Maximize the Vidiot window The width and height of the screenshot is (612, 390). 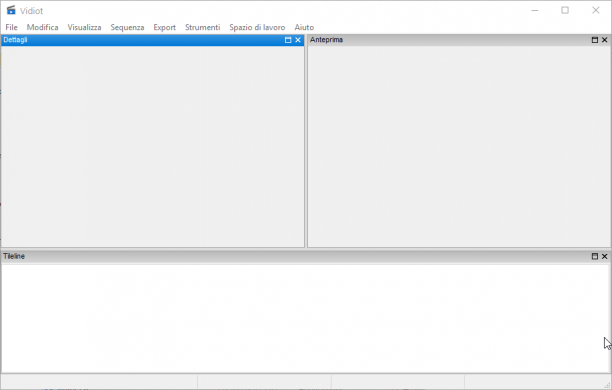(565, 11)
